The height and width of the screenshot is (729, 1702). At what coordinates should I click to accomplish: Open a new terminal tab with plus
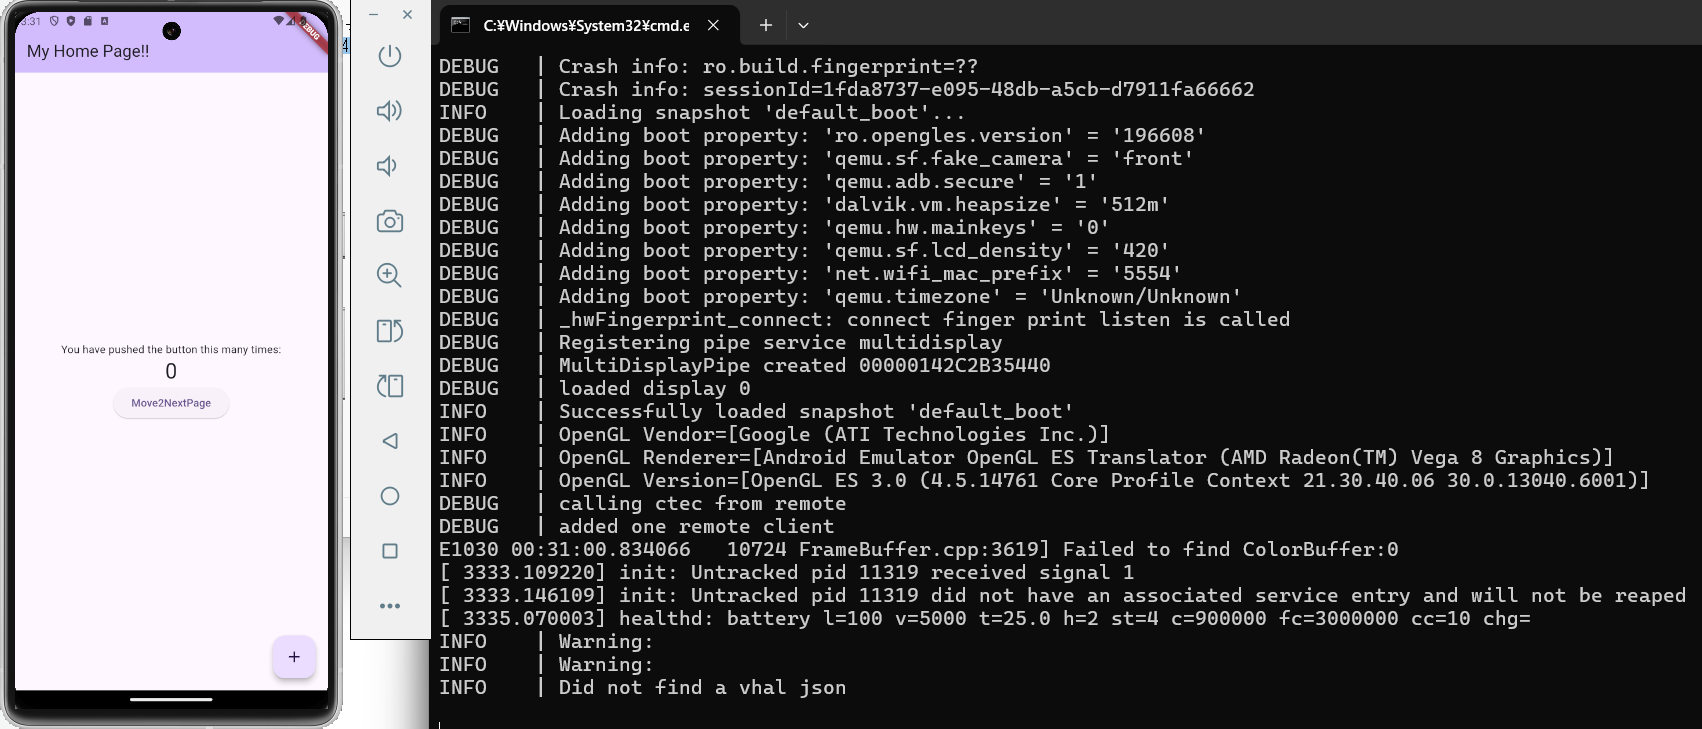[765, 25]
